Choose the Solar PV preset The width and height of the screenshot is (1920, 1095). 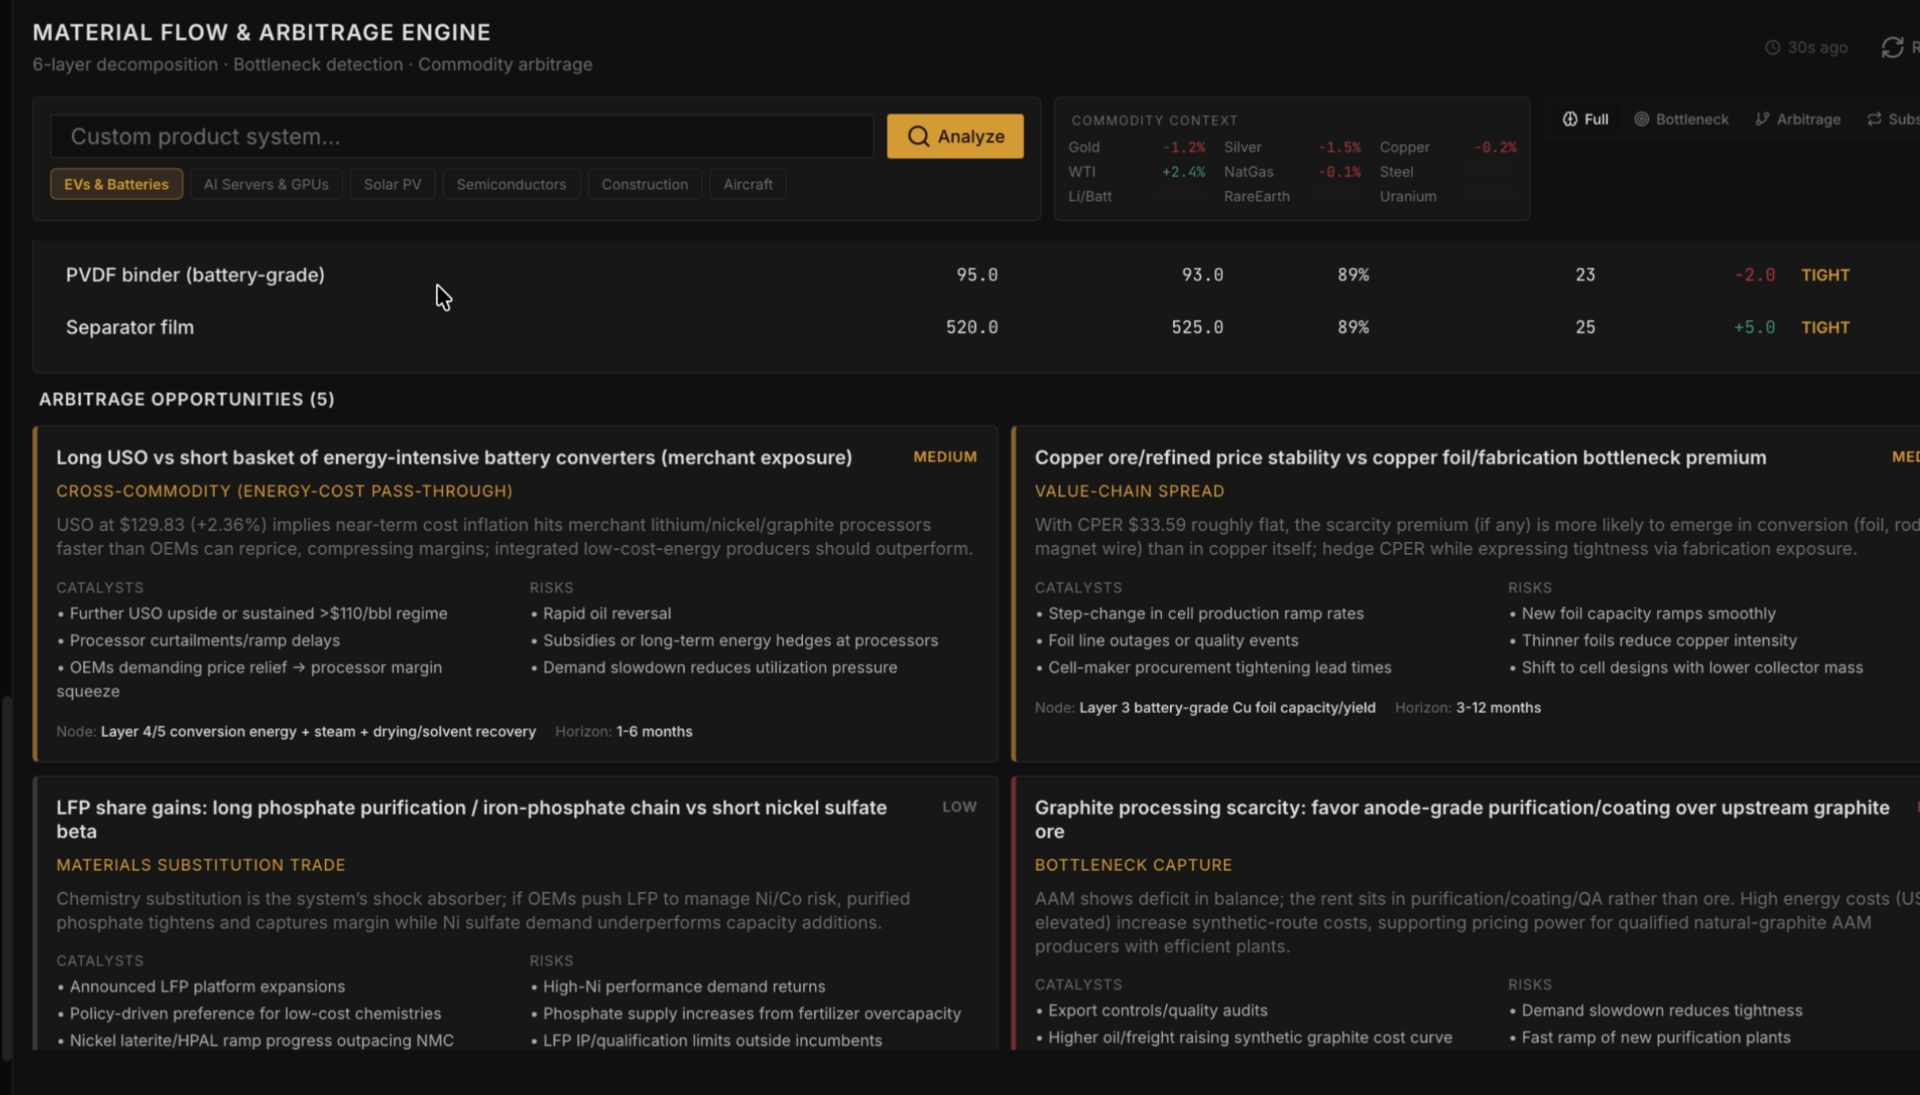point(392,184)
